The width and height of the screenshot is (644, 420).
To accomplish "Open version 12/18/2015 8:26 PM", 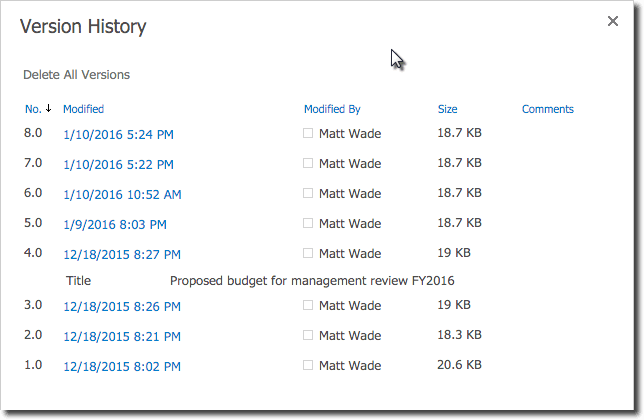I will click(122, 306).
